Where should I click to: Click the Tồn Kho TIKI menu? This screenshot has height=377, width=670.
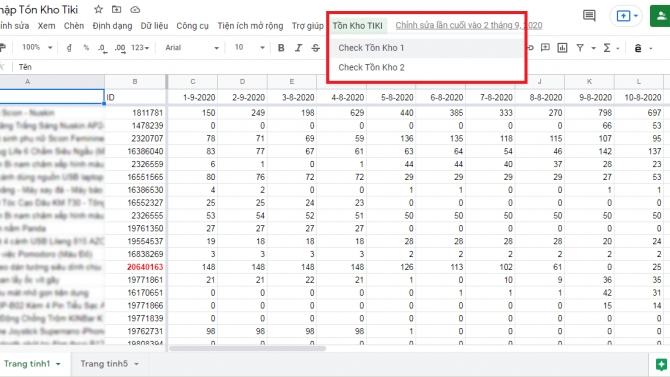pos(358,26)
